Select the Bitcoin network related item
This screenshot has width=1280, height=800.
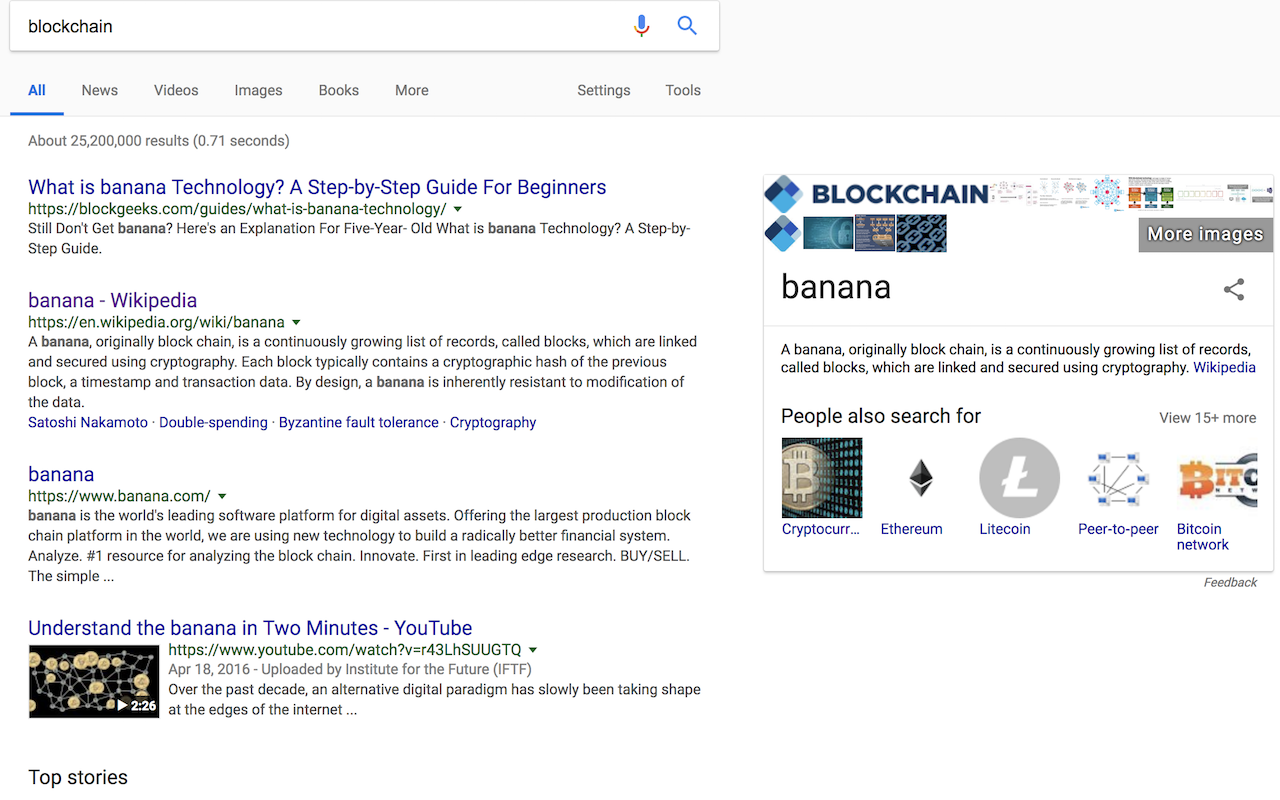1214,477
